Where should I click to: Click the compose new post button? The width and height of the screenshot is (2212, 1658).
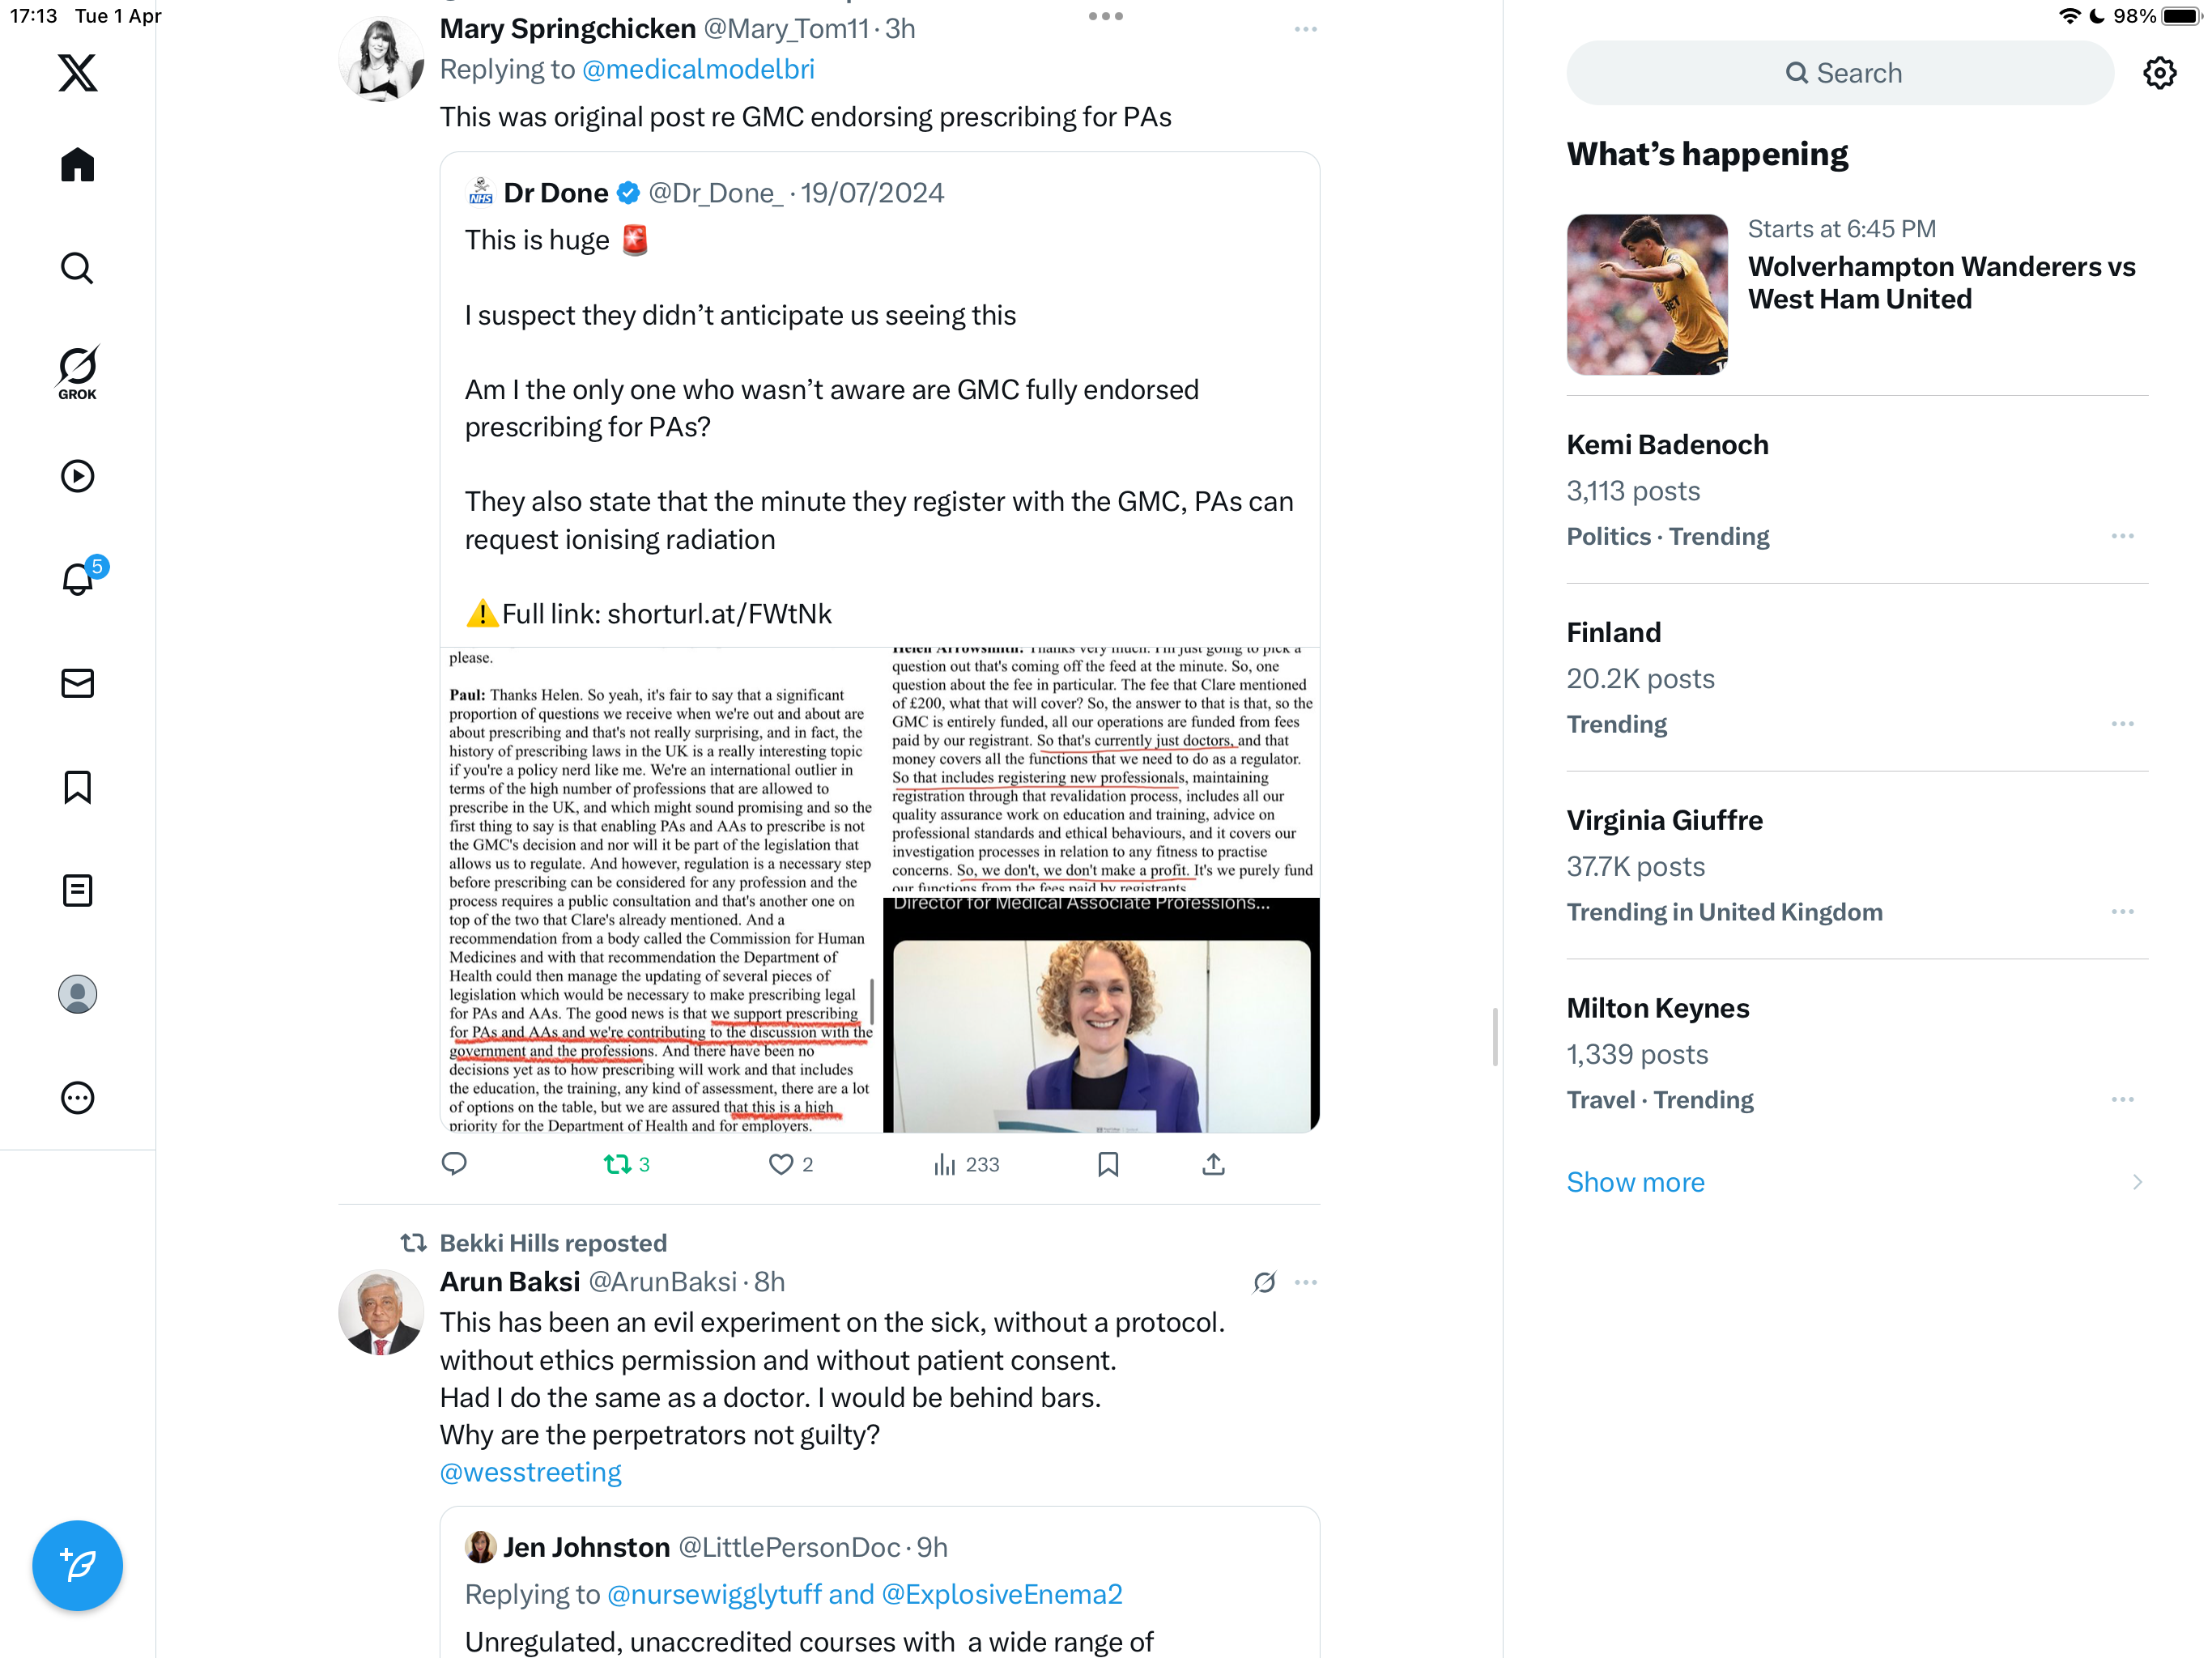(x=77, y=1565)
